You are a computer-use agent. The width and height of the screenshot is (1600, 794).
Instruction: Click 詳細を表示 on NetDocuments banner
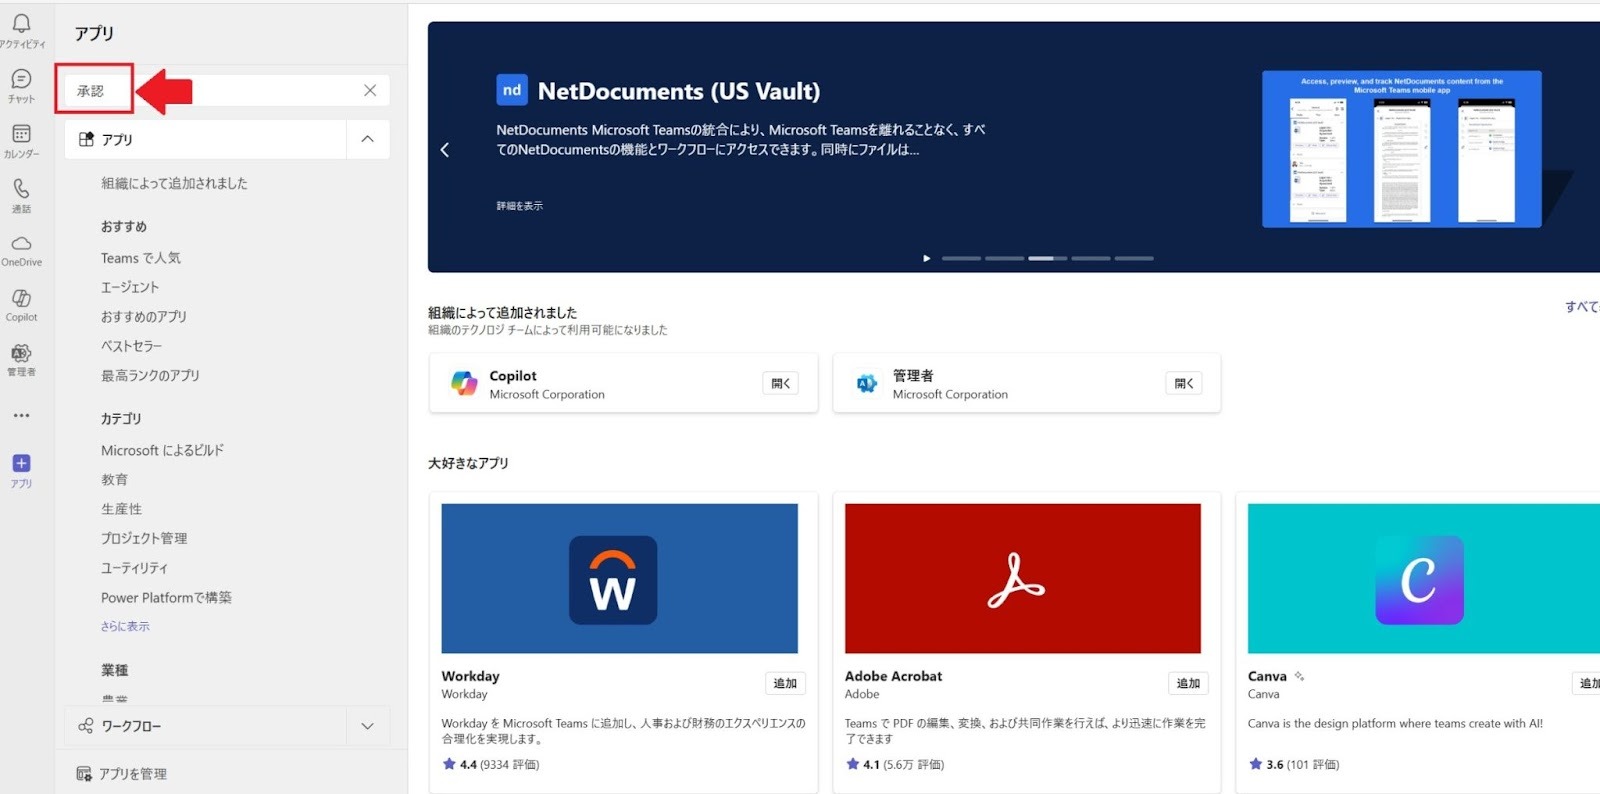(x=520, y=206)
